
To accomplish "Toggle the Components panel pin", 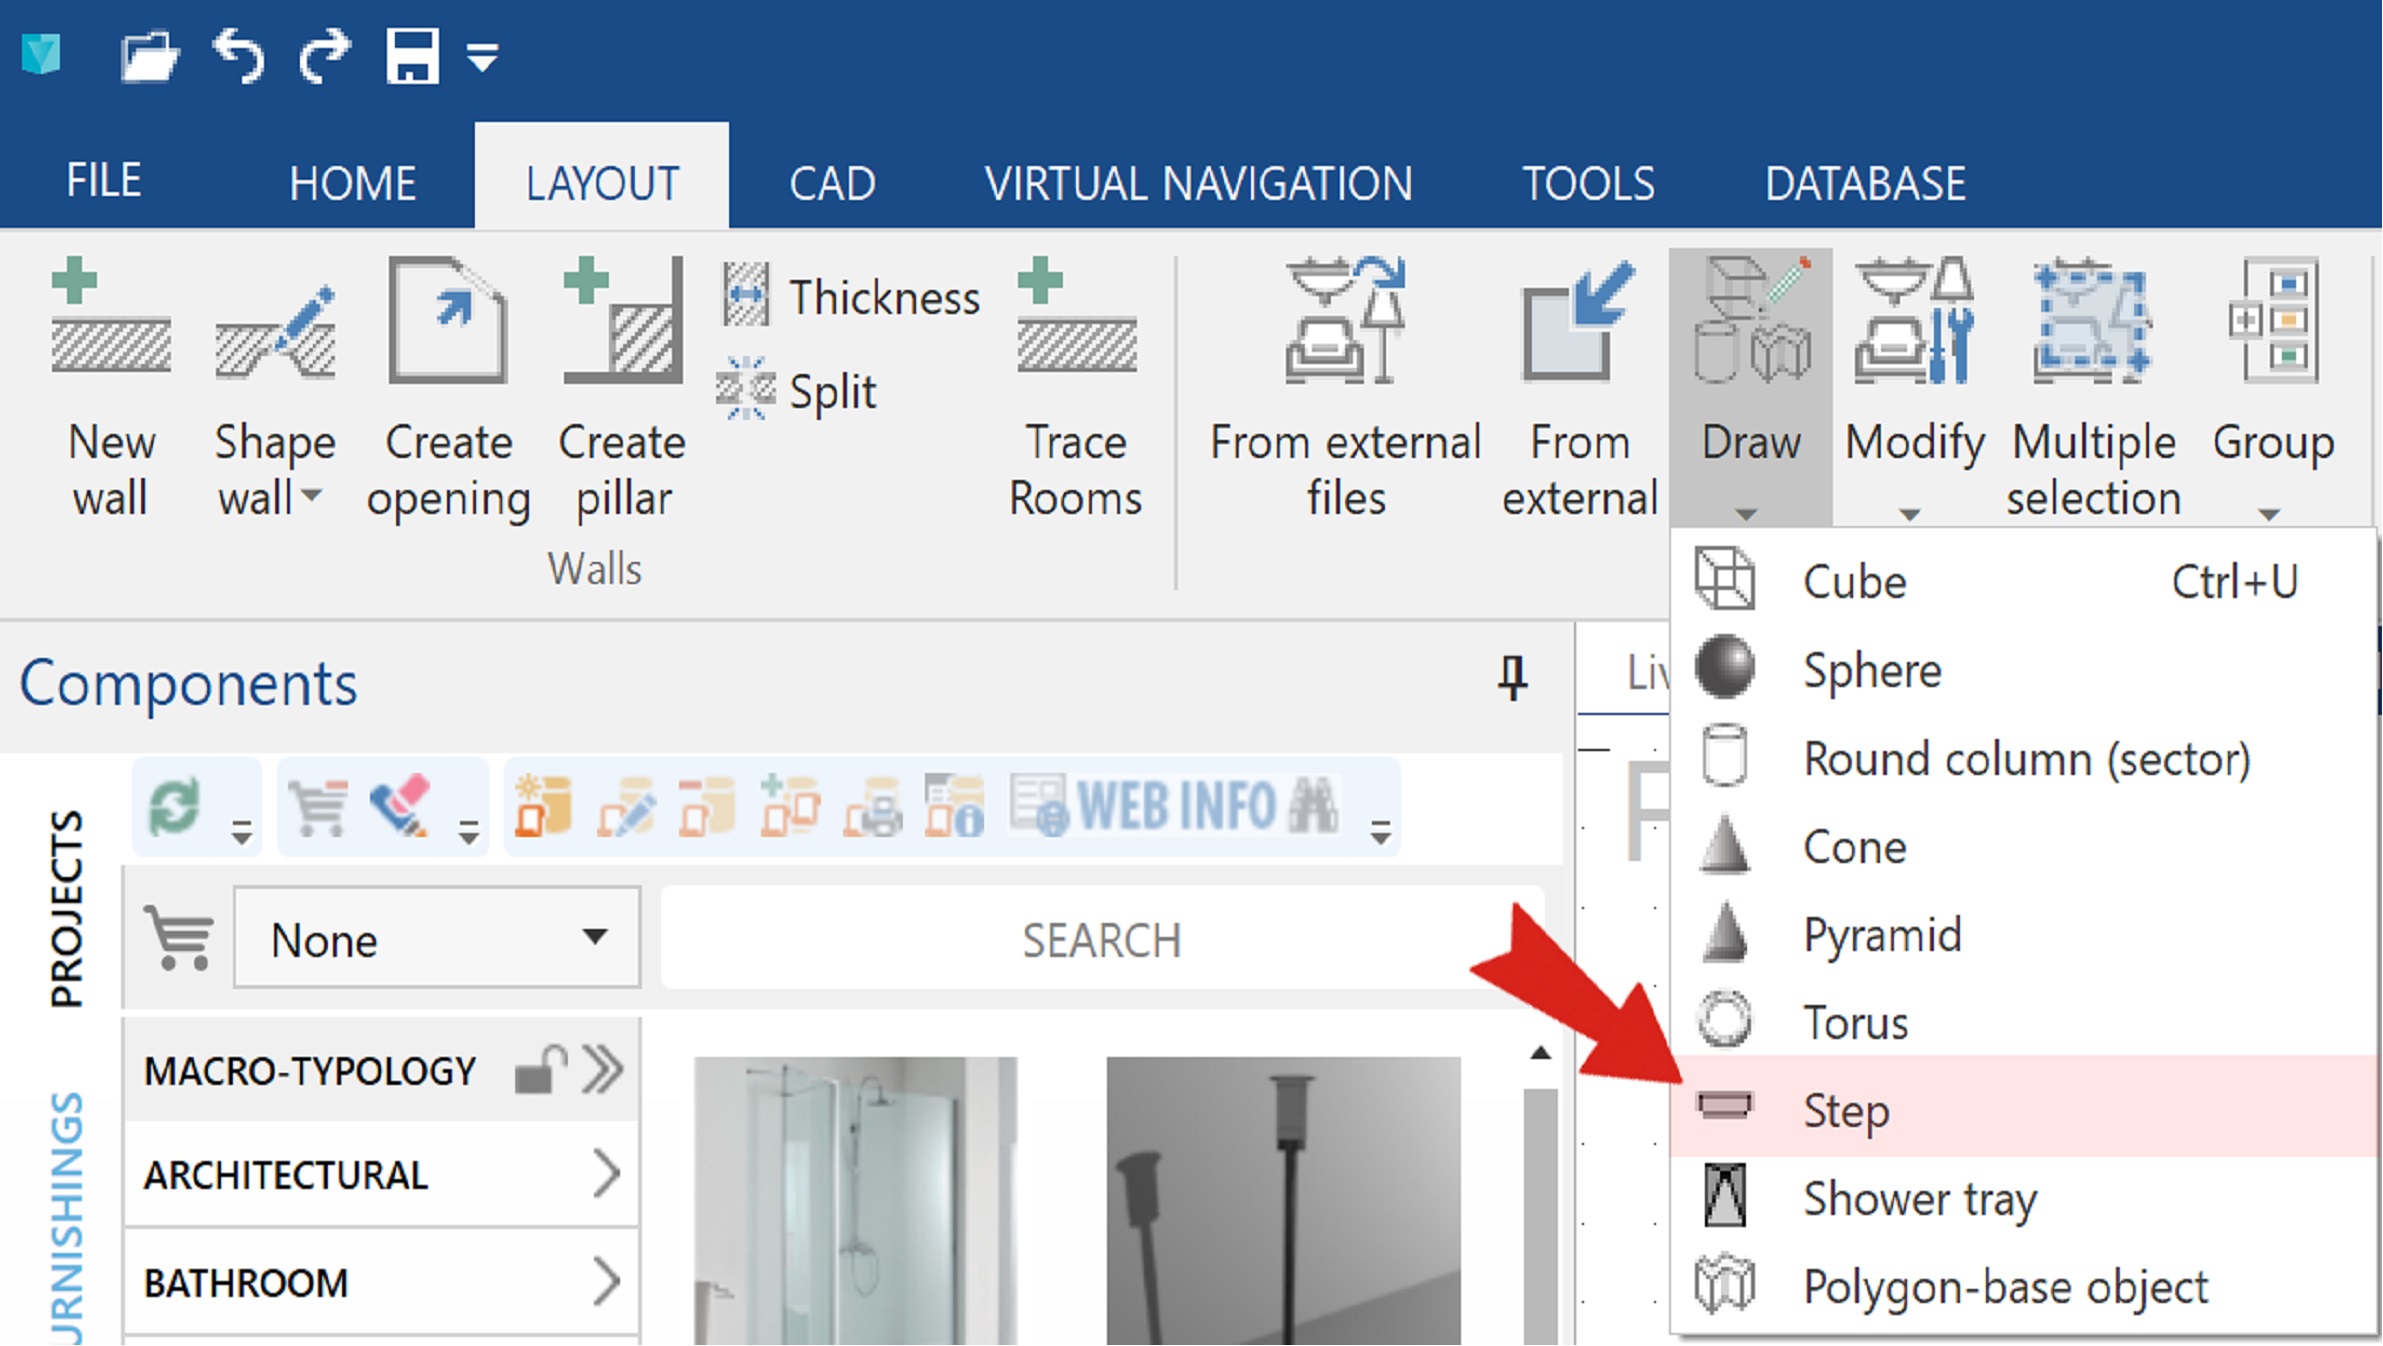I will click(x=1512, y=679).
